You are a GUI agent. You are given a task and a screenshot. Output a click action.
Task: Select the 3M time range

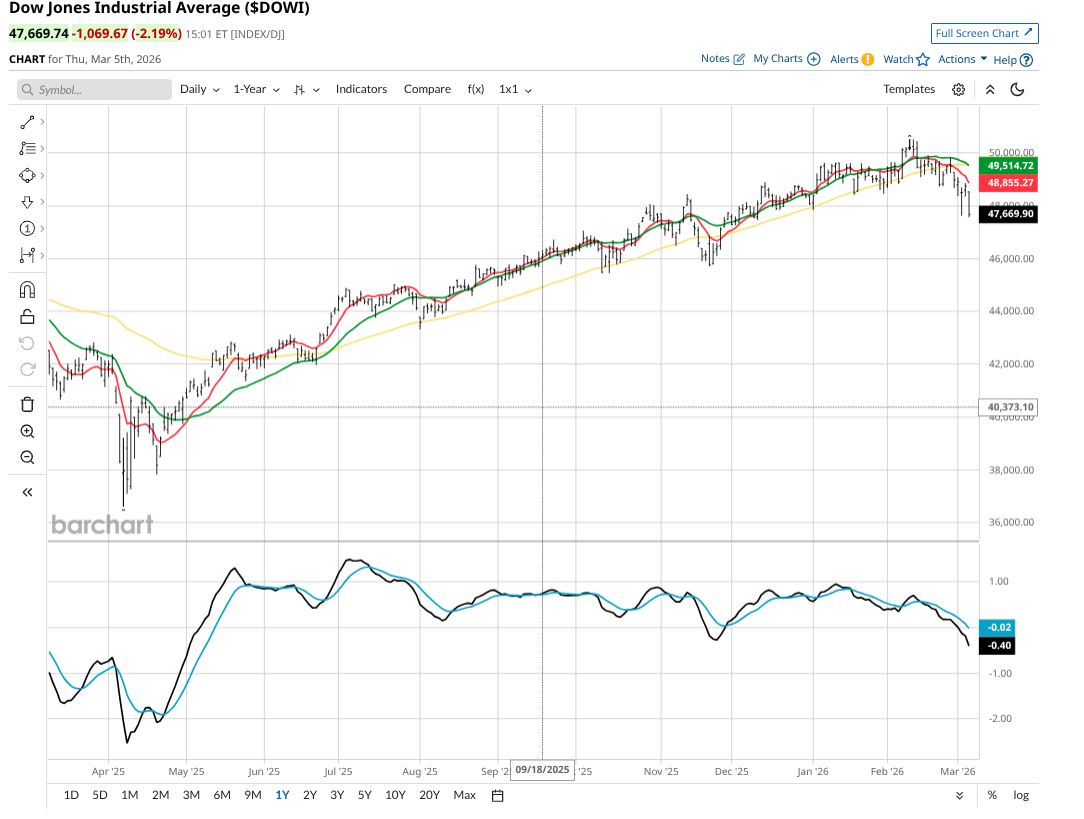191,796
